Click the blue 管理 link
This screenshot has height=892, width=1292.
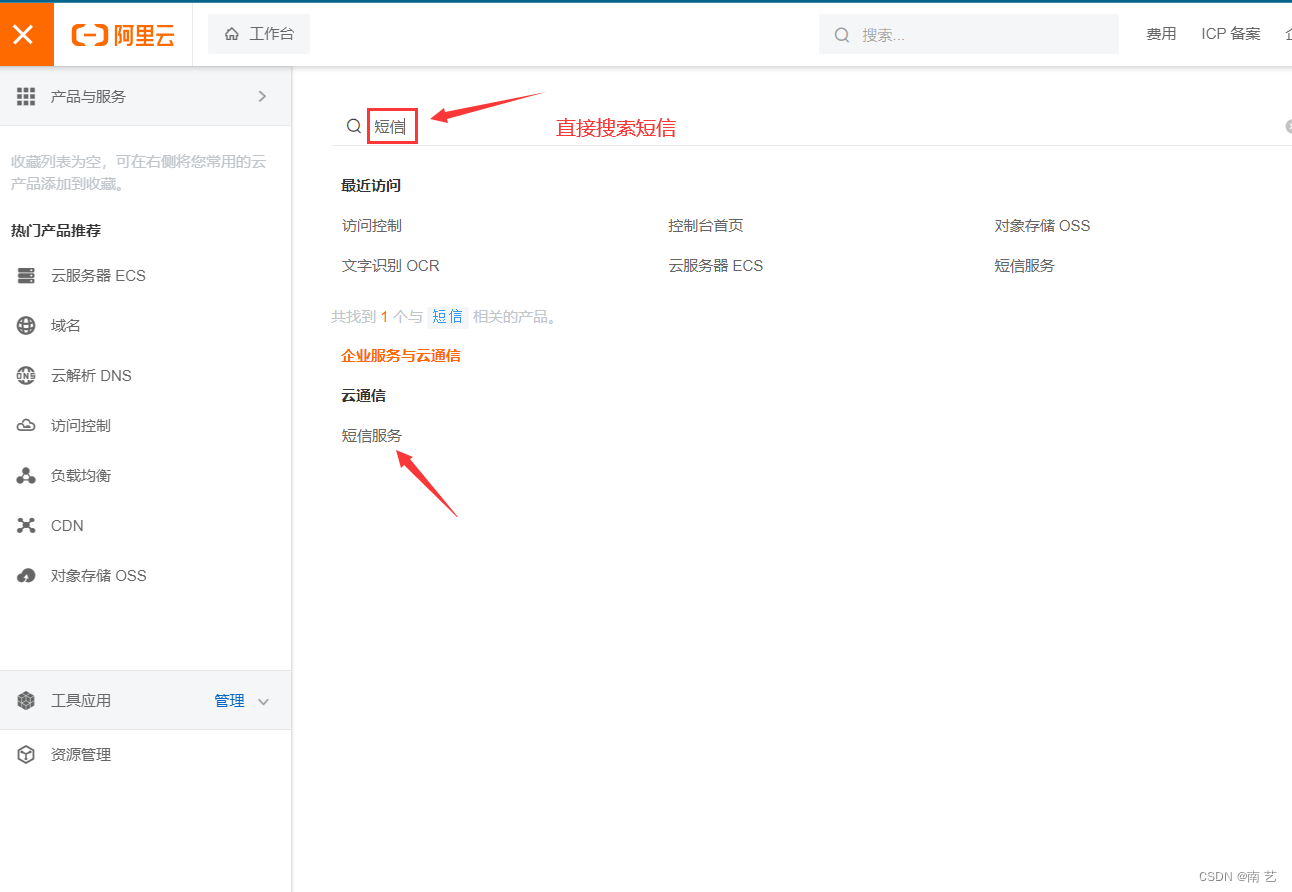click(x=229, y=701)
